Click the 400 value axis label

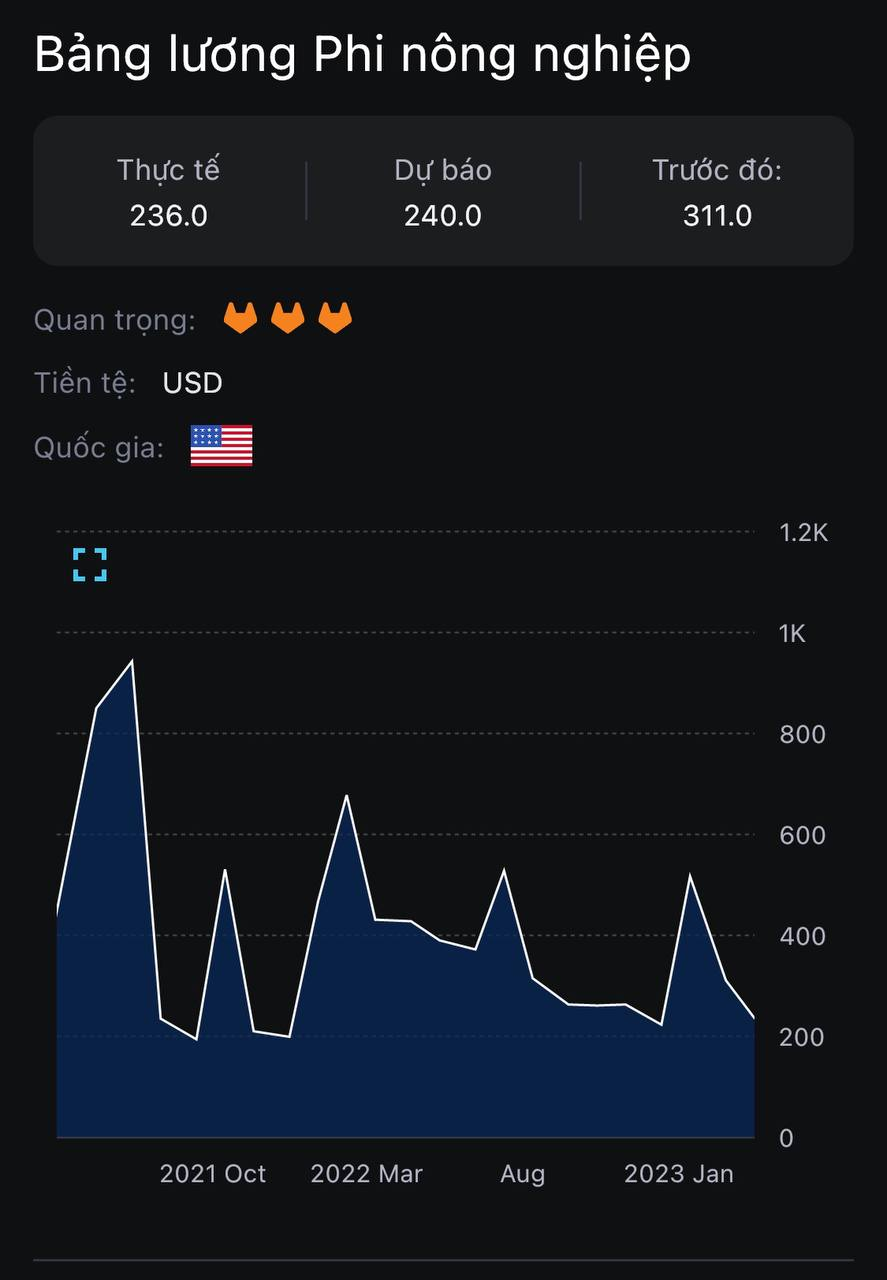click(802, 936)
